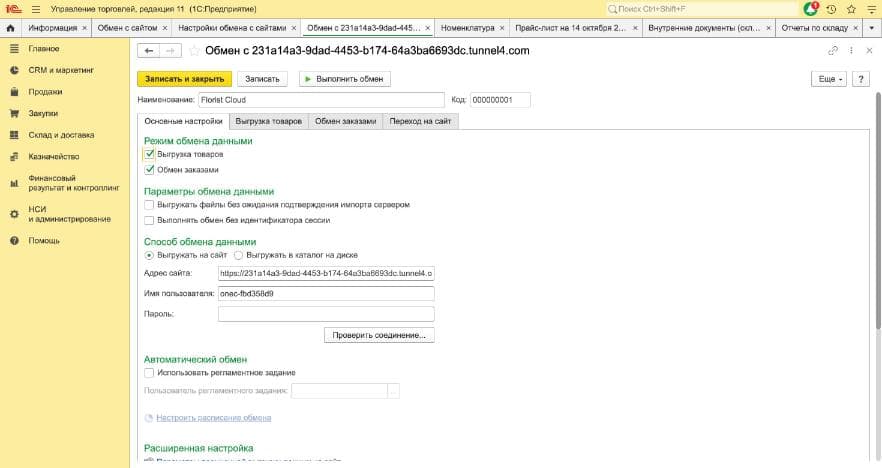Click the Имя пользователя input field
This screenshot has width=882, height=468.
click(326, 294)
